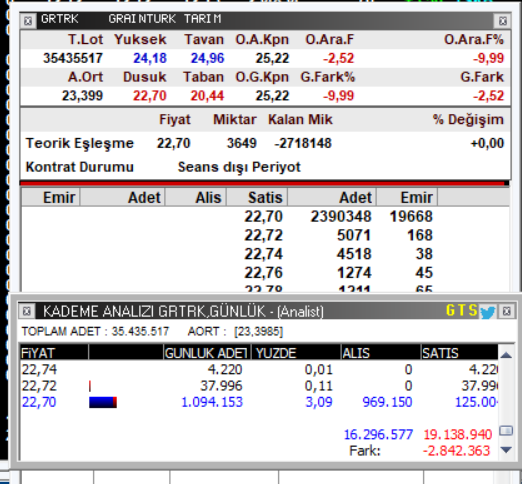Viewport: 522px width, 484px height.
Task: Click the Kalan Mik value -2718148
Action: (303, 143)
